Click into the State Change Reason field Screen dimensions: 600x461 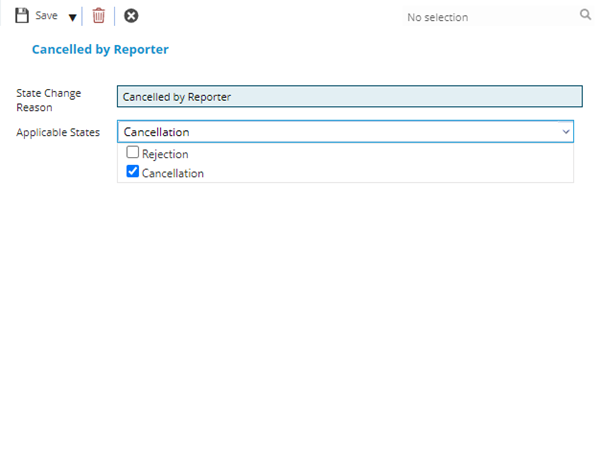click(x=348, y=97)
